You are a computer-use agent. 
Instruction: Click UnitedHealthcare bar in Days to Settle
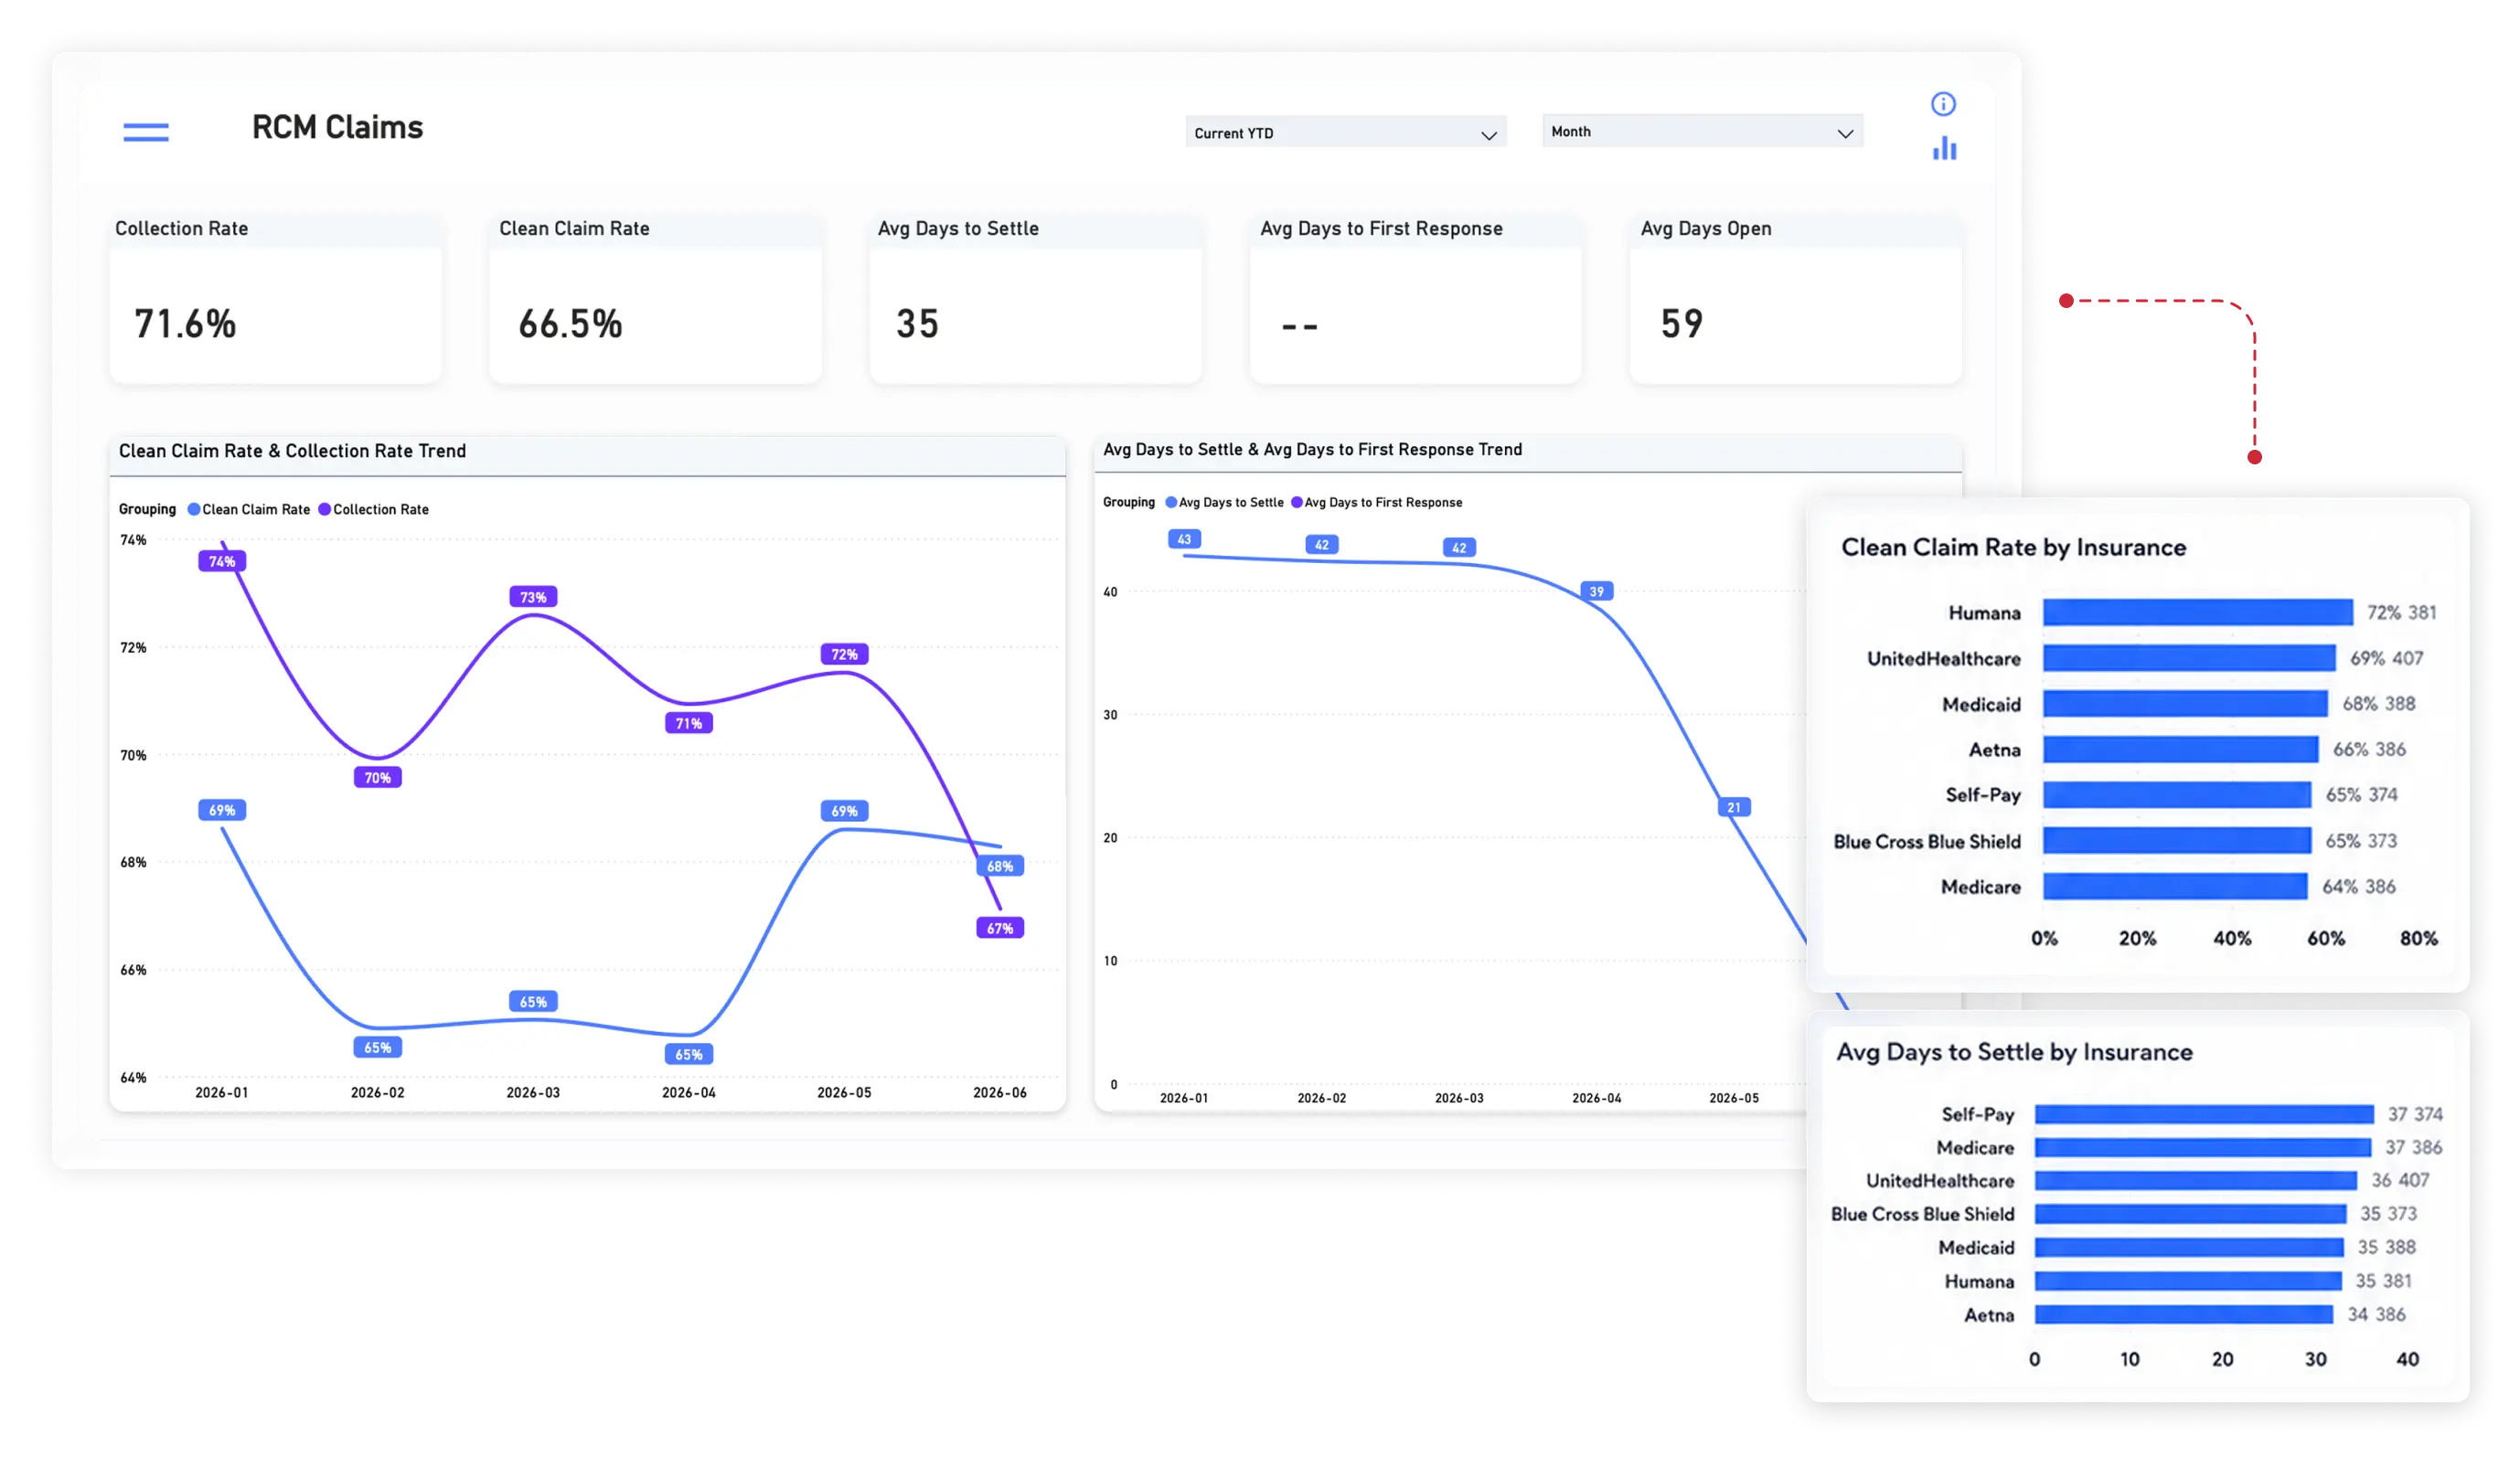click(2196, 1181)
